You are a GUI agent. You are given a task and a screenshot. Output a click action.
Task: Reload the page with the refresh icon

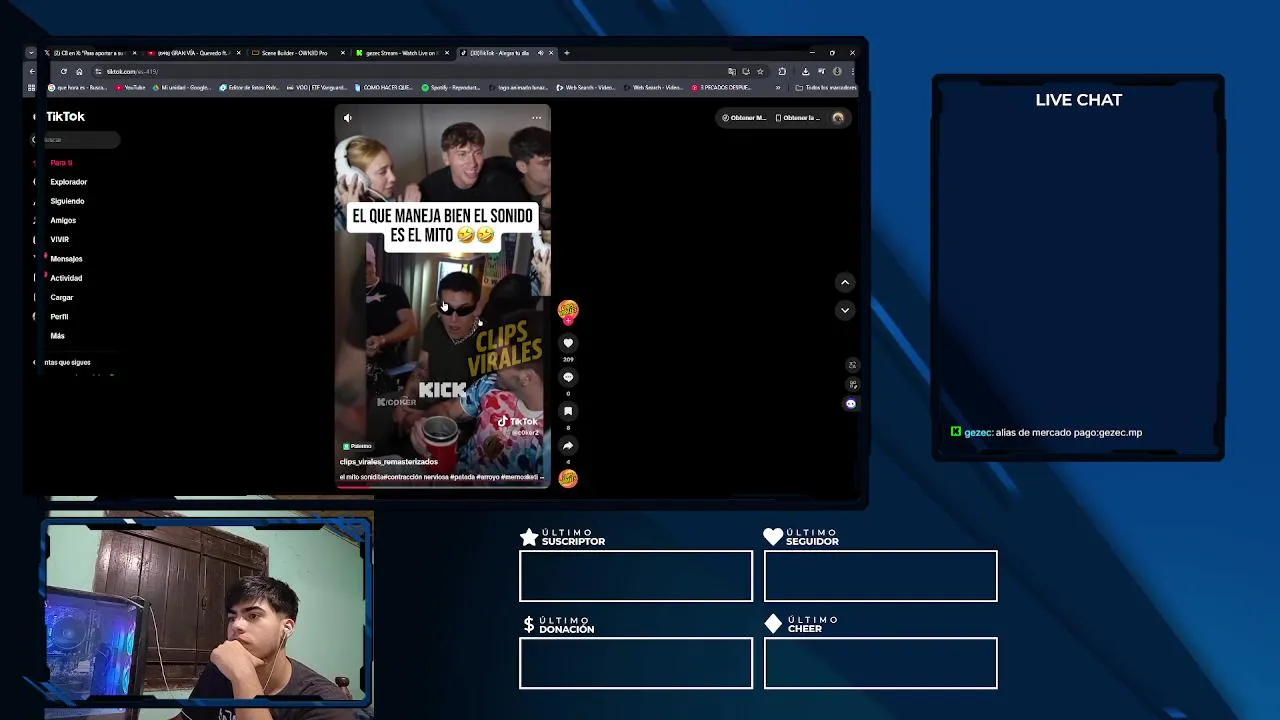click(64, 72)
